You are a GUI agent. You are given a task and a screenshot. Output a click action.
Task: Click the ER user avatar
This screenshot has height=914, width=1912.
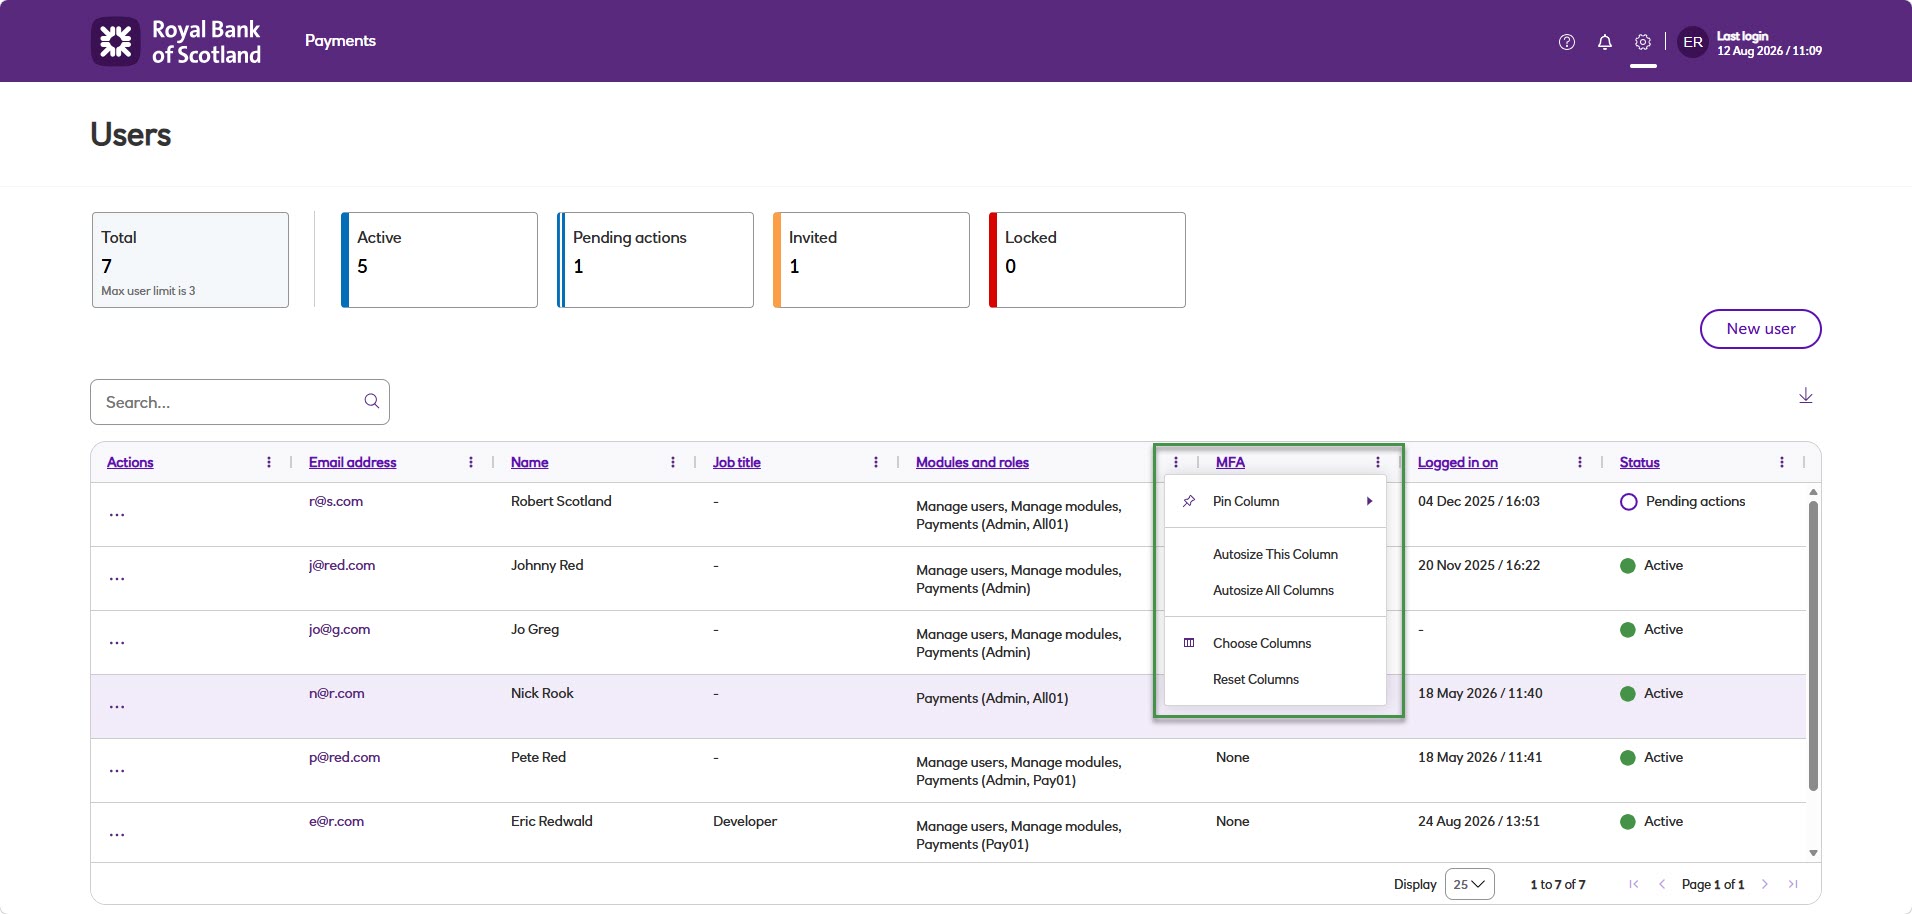pos(1693,42)
